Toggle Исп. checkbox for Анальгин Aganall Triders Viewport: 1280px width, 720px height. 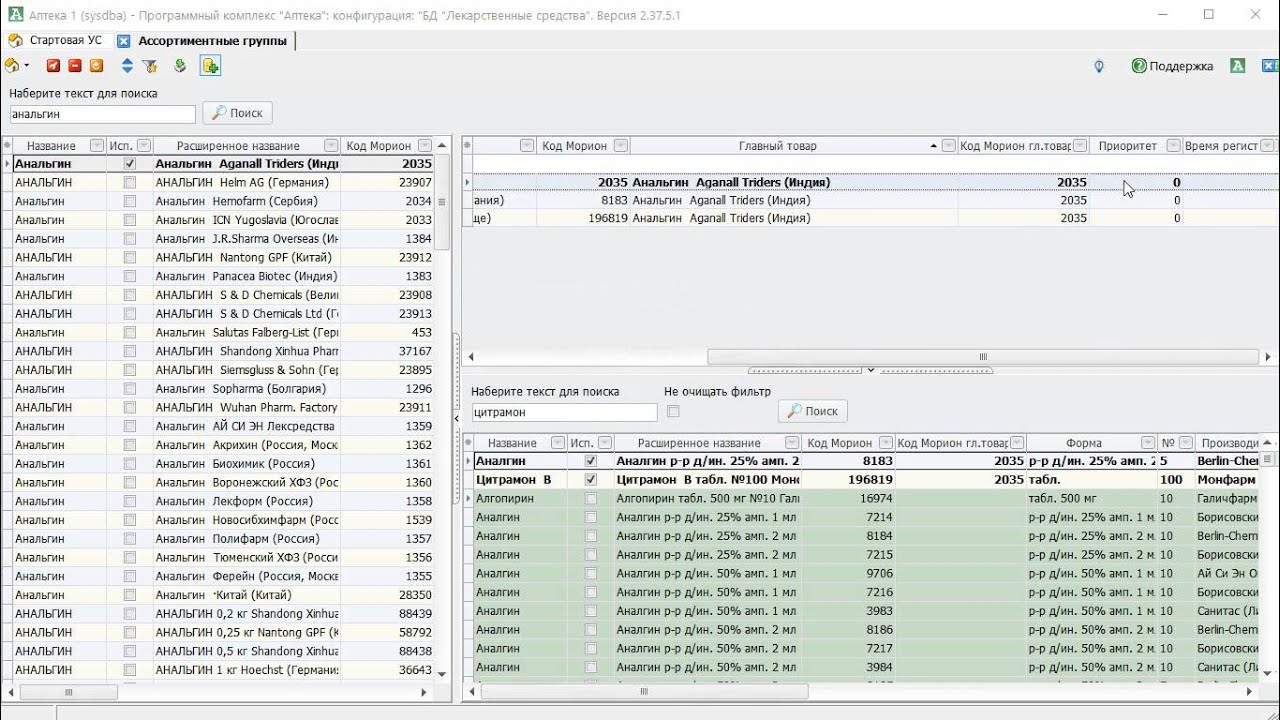pyautogui.click(x=129, y=164)
